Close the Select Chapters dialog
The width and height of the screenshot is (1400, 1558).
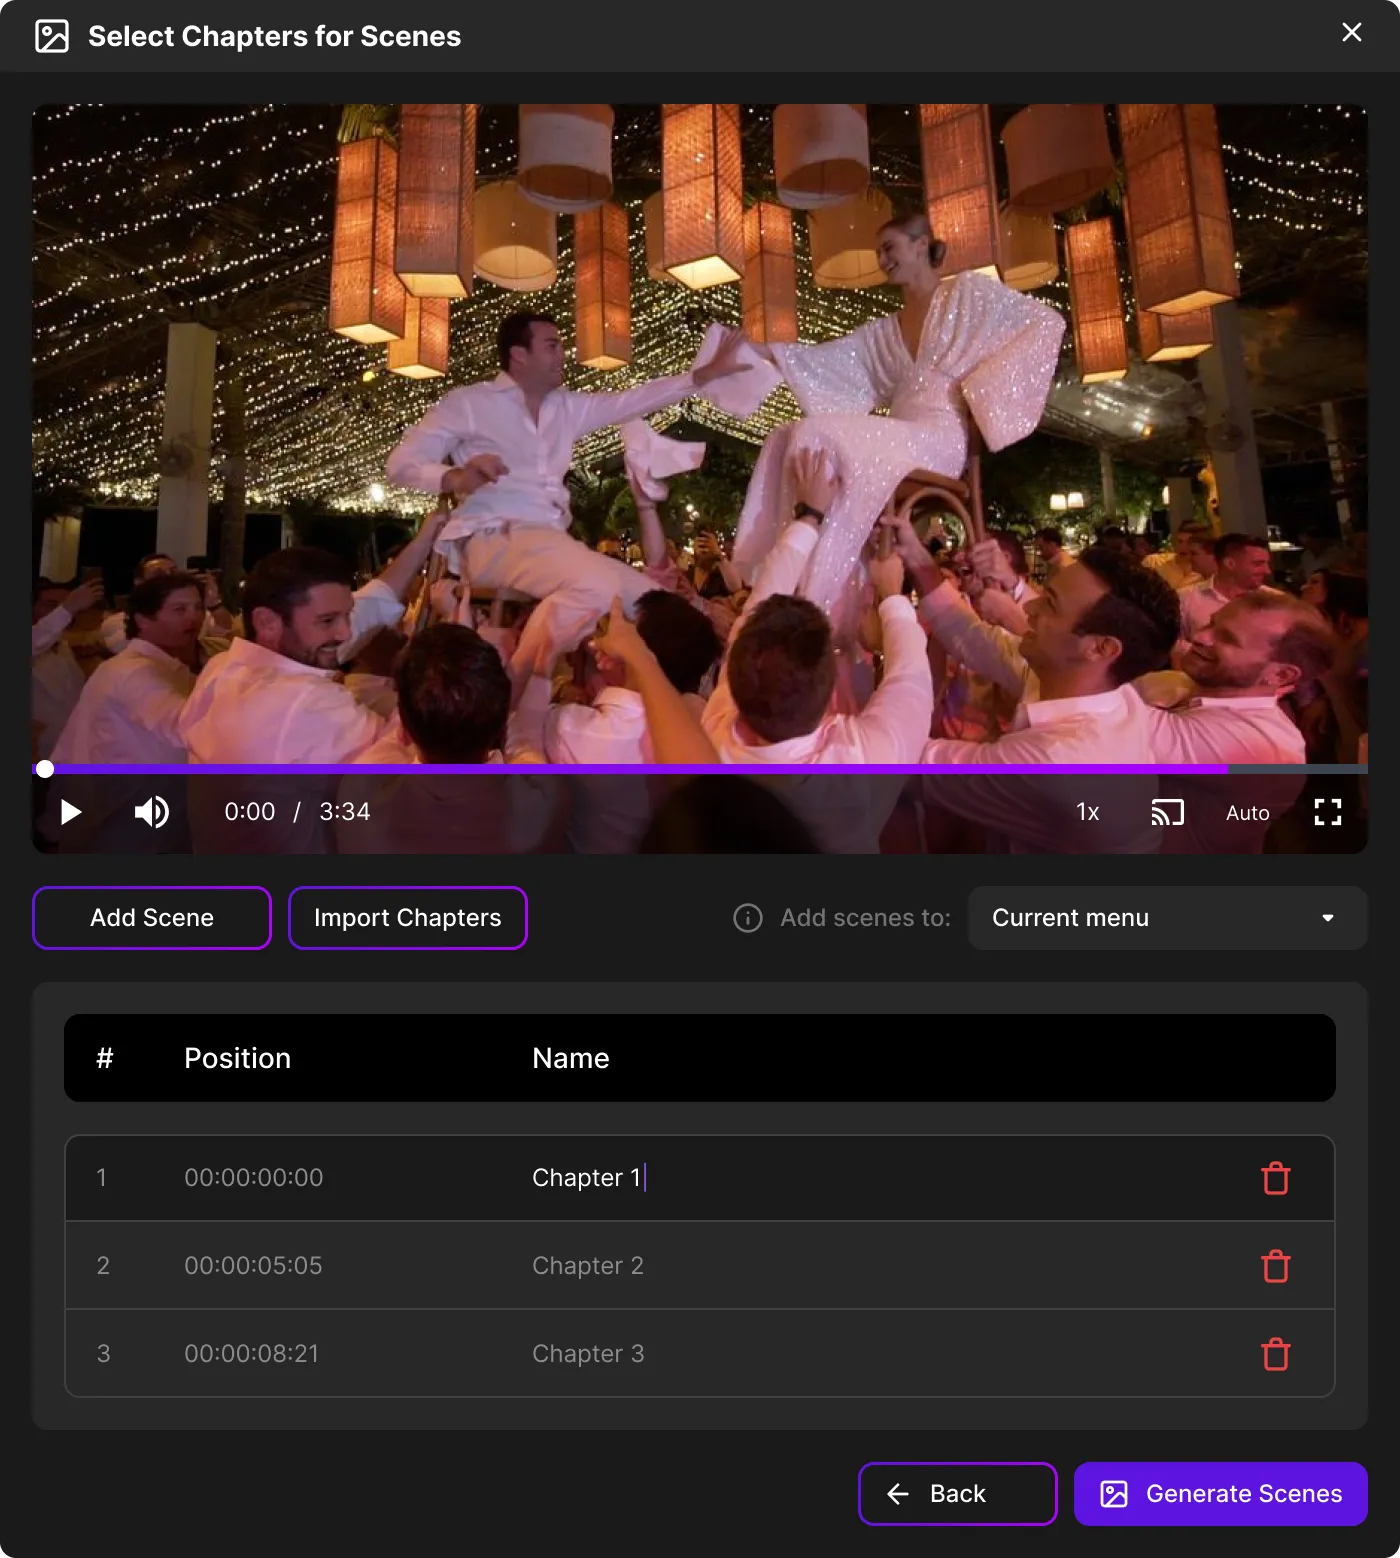pyautogui.click(x=1351, y=32)
